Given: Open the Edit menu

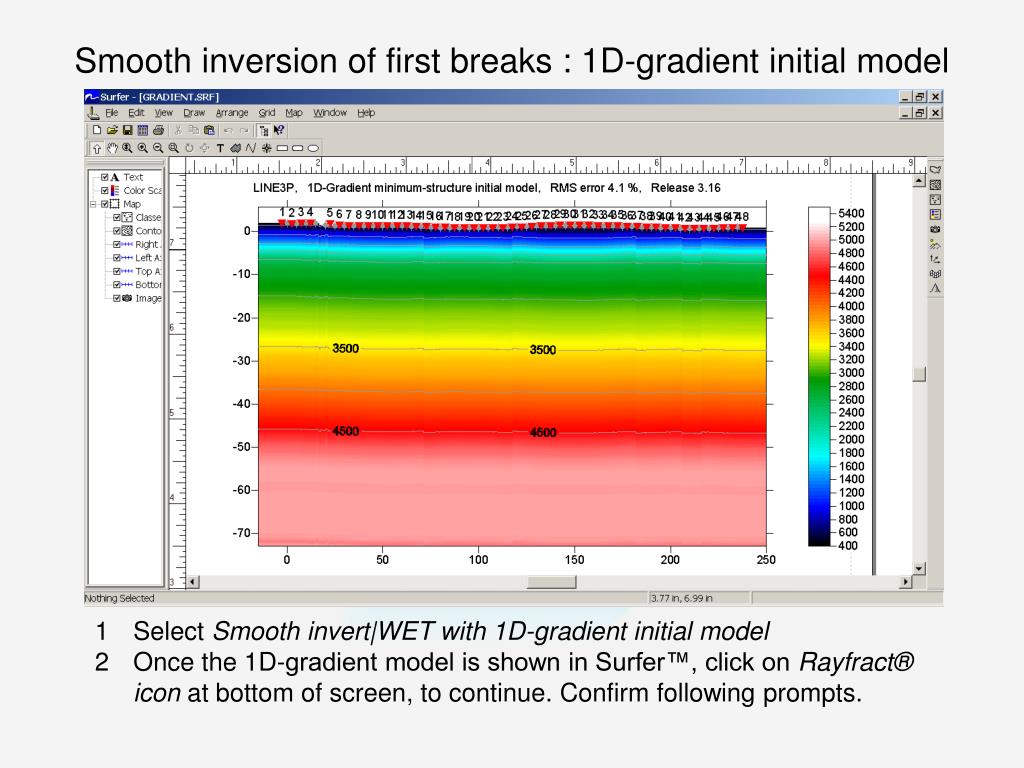Looking at the screenshot, I should 136,113.
